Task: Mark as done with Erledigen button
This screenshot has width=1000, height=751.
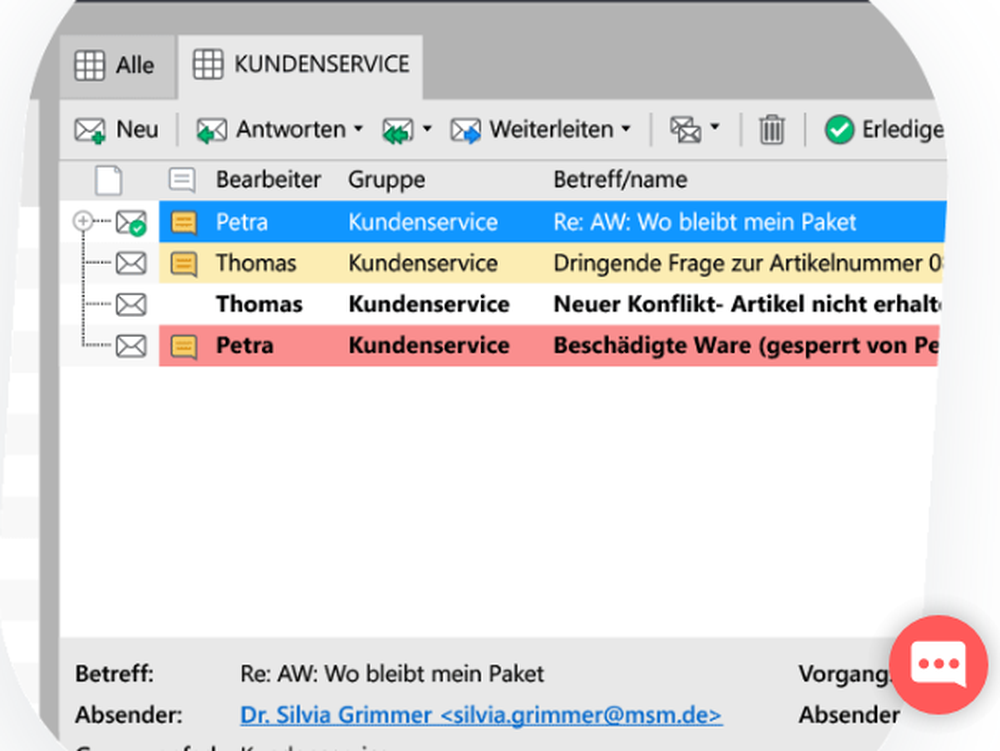Action: (884, 129)
